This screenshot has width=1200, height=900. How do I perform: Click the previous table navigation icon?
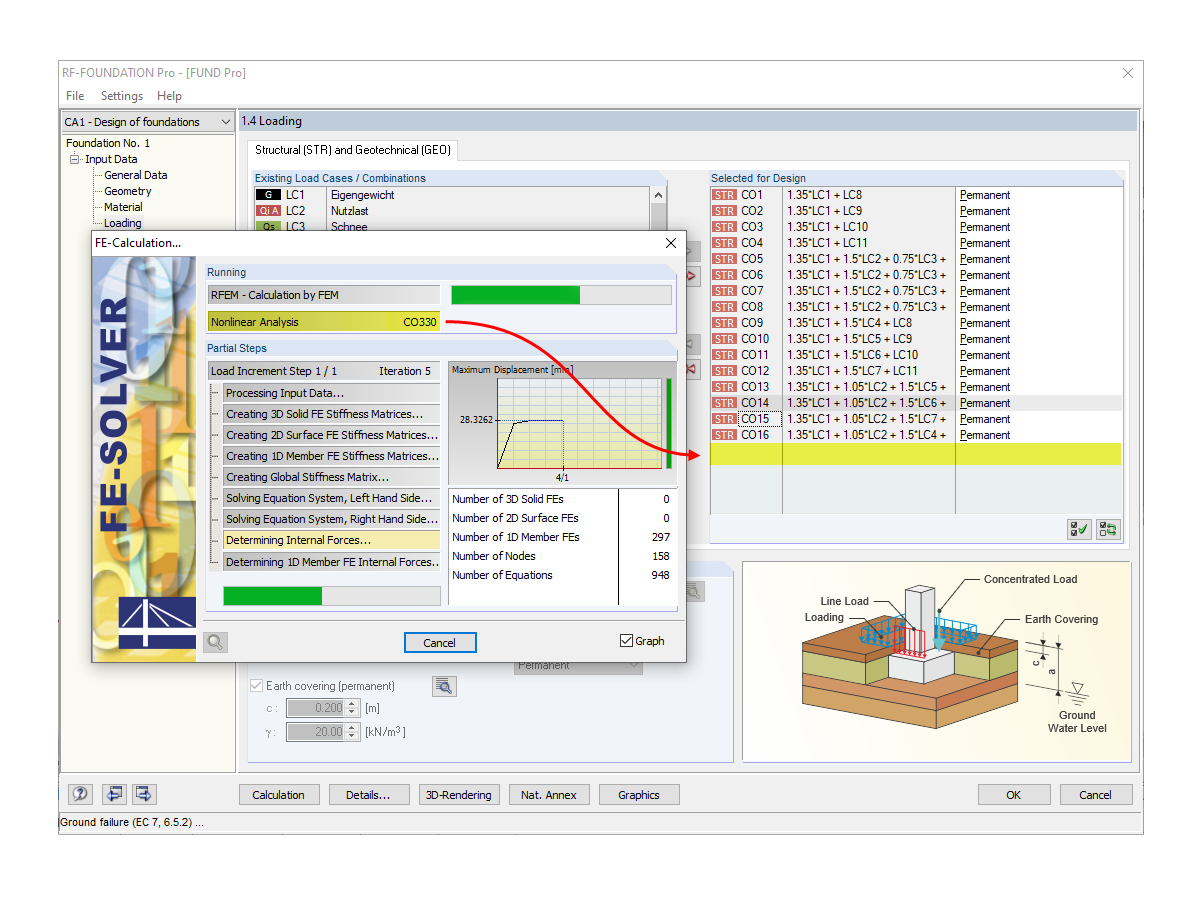tap(114, 793)
